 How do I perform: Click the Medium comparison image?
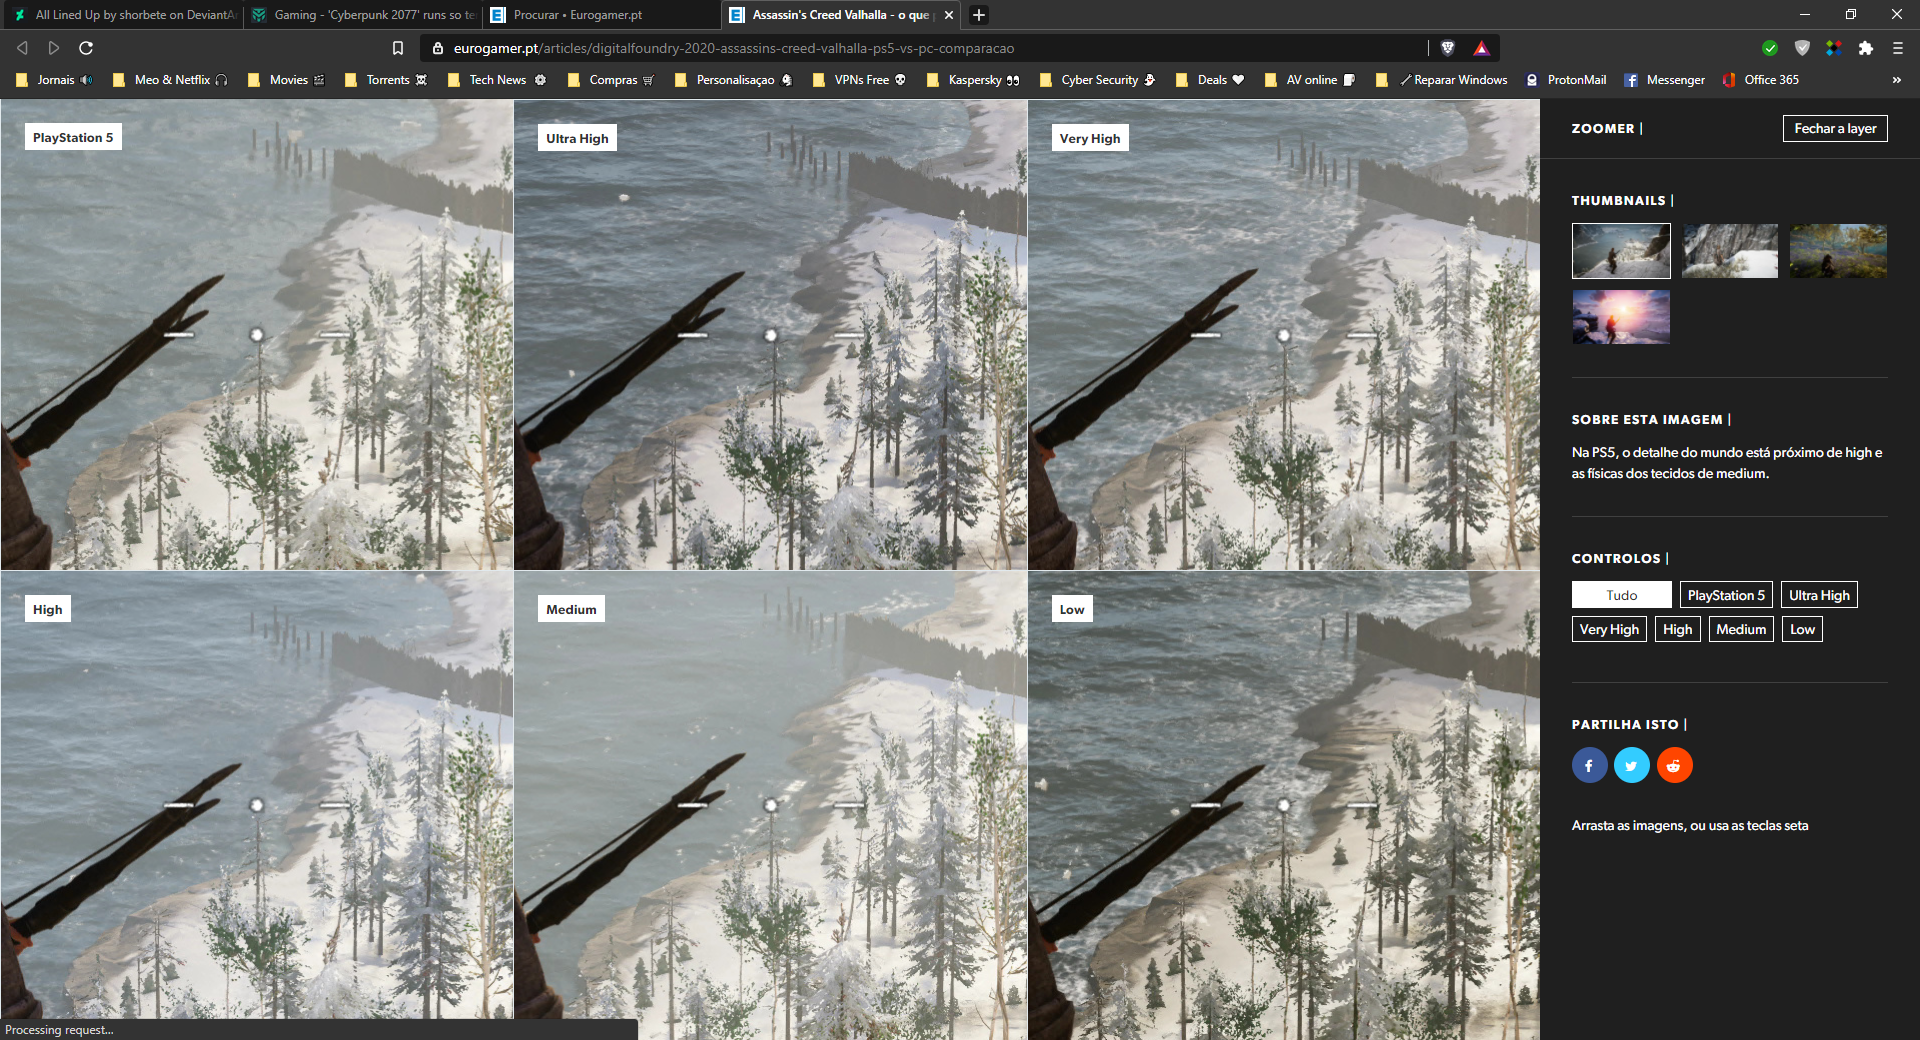771,806
